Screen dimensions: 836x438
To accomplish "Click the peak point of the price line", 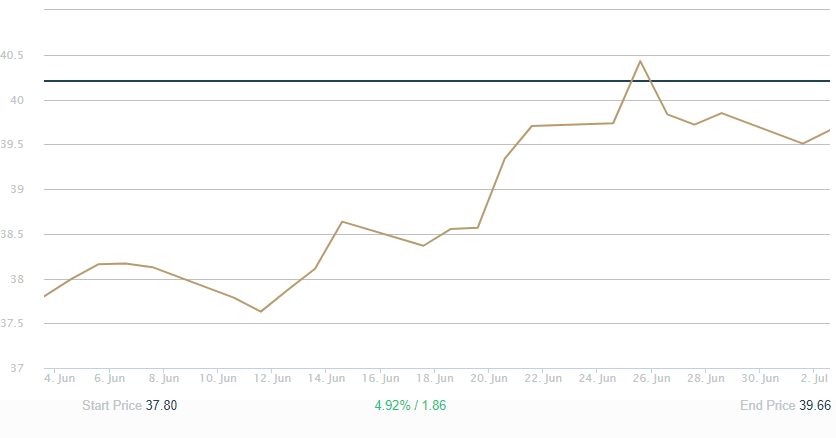I will point(640,61).
